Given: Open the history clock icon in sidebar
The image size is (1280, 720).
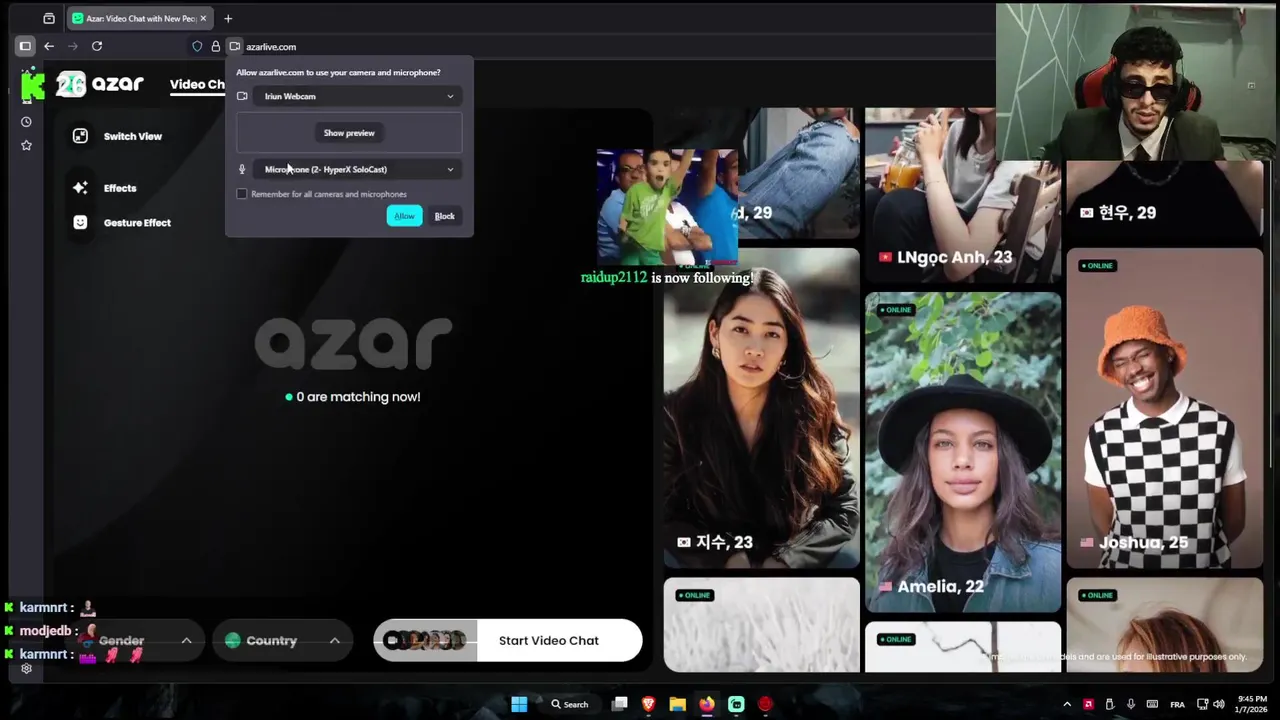Looking at the screenshot, I should (x=26, y=122).
